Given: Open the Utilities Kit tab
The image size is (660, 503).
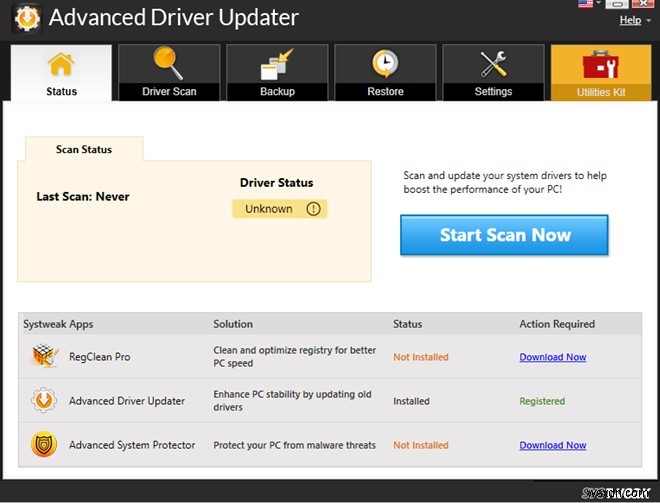Looking at the screenshot, I should tap(601, 73).
